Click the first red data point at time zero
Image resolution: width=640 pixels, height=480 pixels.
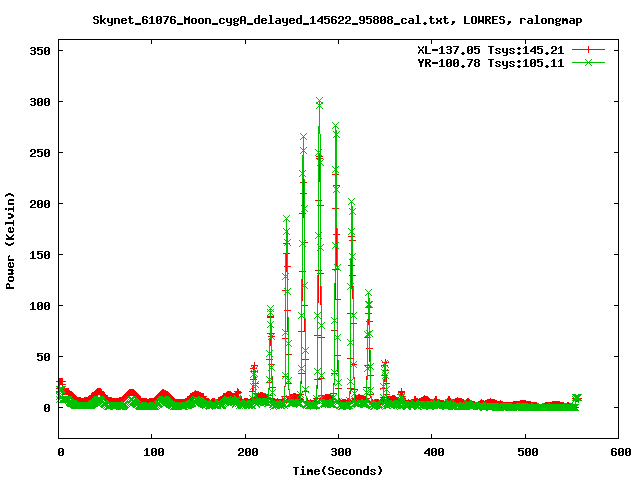[x=61, y=382]
